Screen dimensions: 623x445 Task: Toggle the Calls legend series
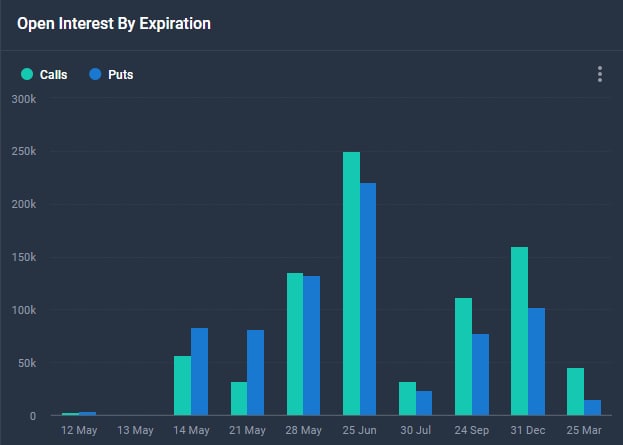click(x=53, y=75)
